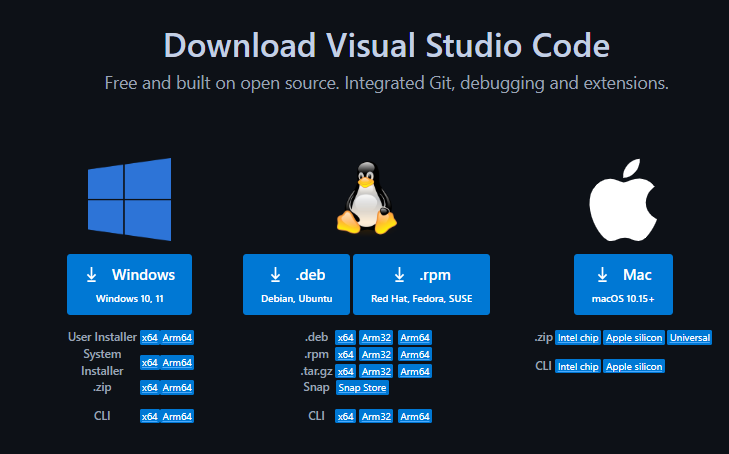Select Linux .rpm Arm64 link
The image size is (729, 454).
[415, 355]
